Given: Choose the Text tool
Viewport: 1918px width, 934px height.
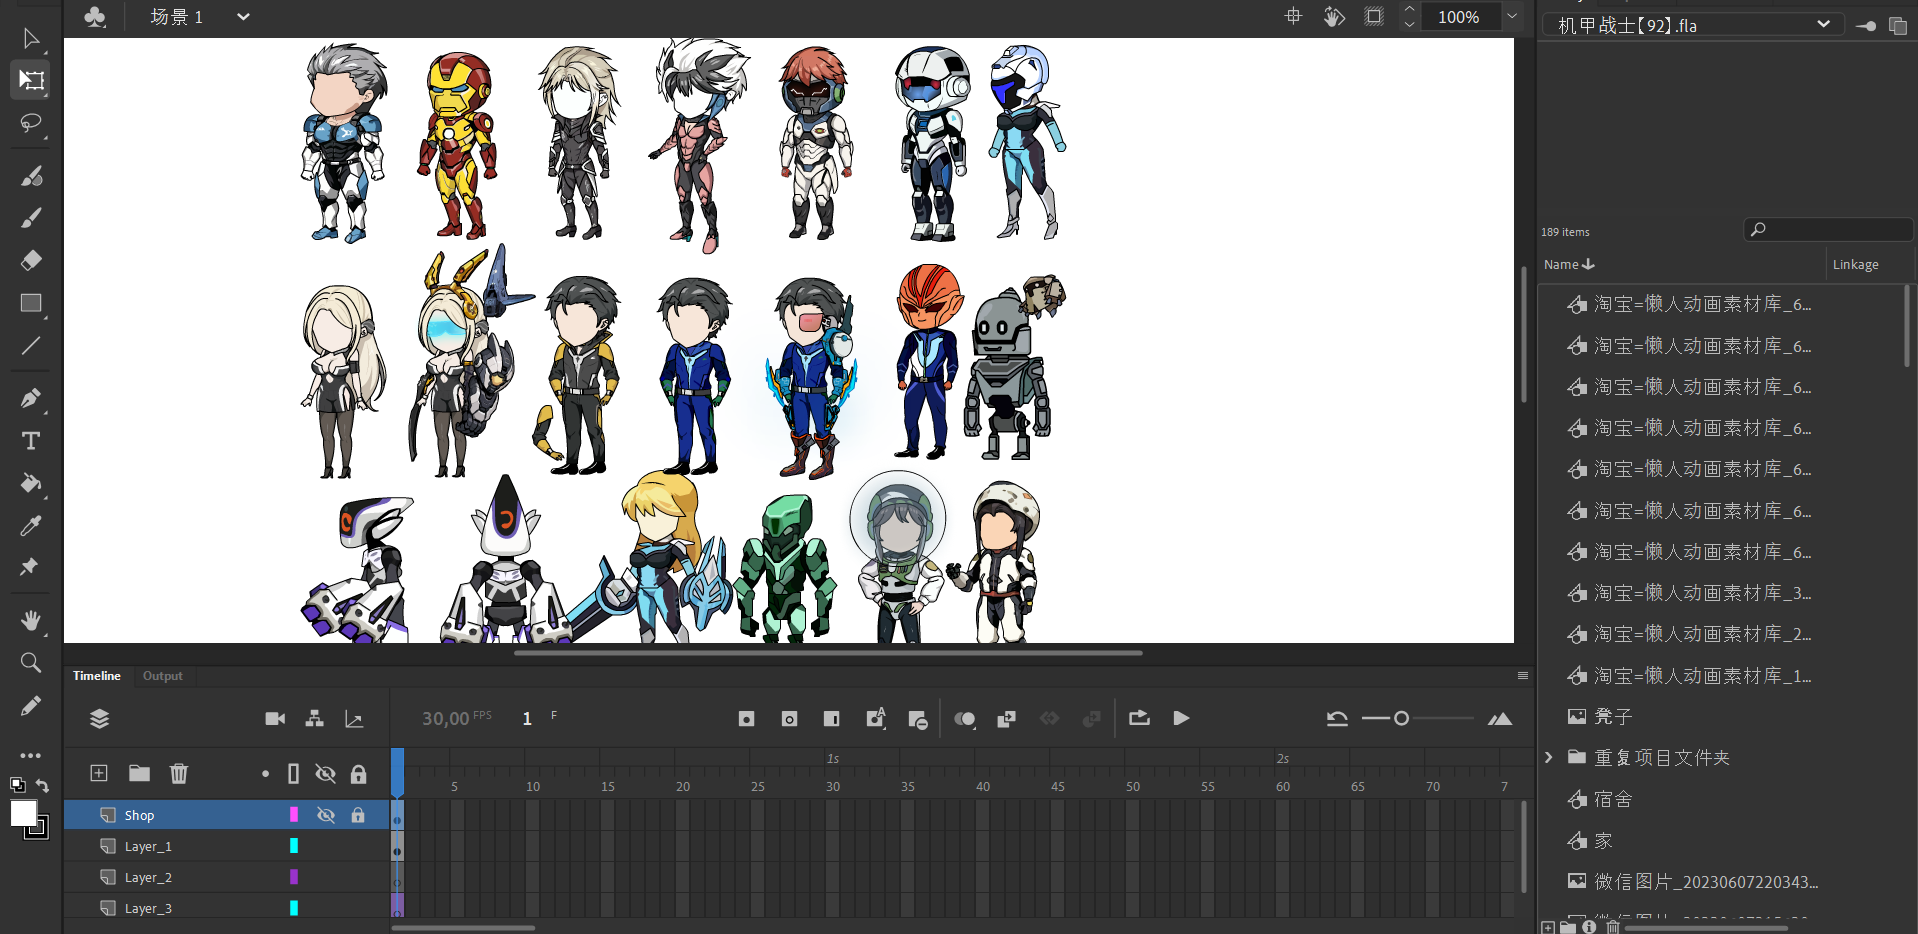Looking at the screenshot, I should click(31, 441).
